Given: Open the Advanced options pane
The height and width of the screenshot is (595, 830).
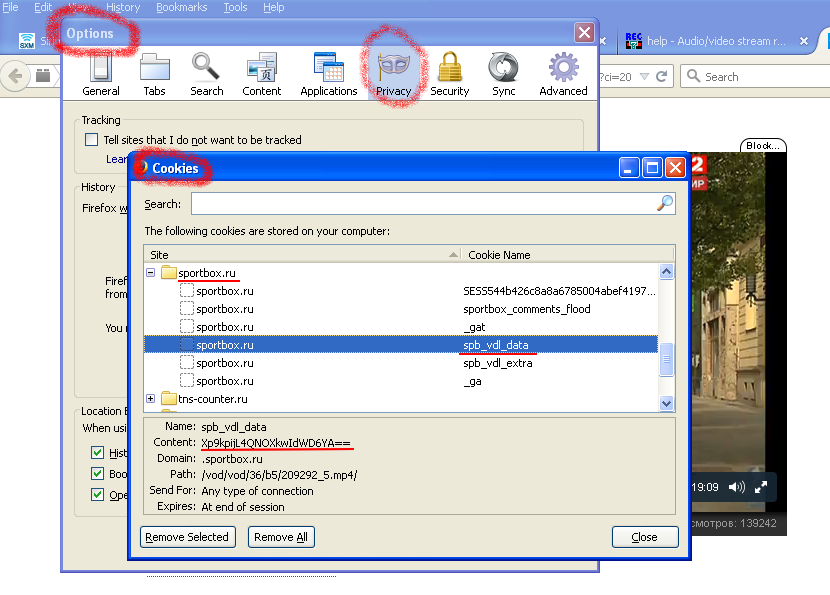Looking at the screenshot, I should tap(563, 75).
